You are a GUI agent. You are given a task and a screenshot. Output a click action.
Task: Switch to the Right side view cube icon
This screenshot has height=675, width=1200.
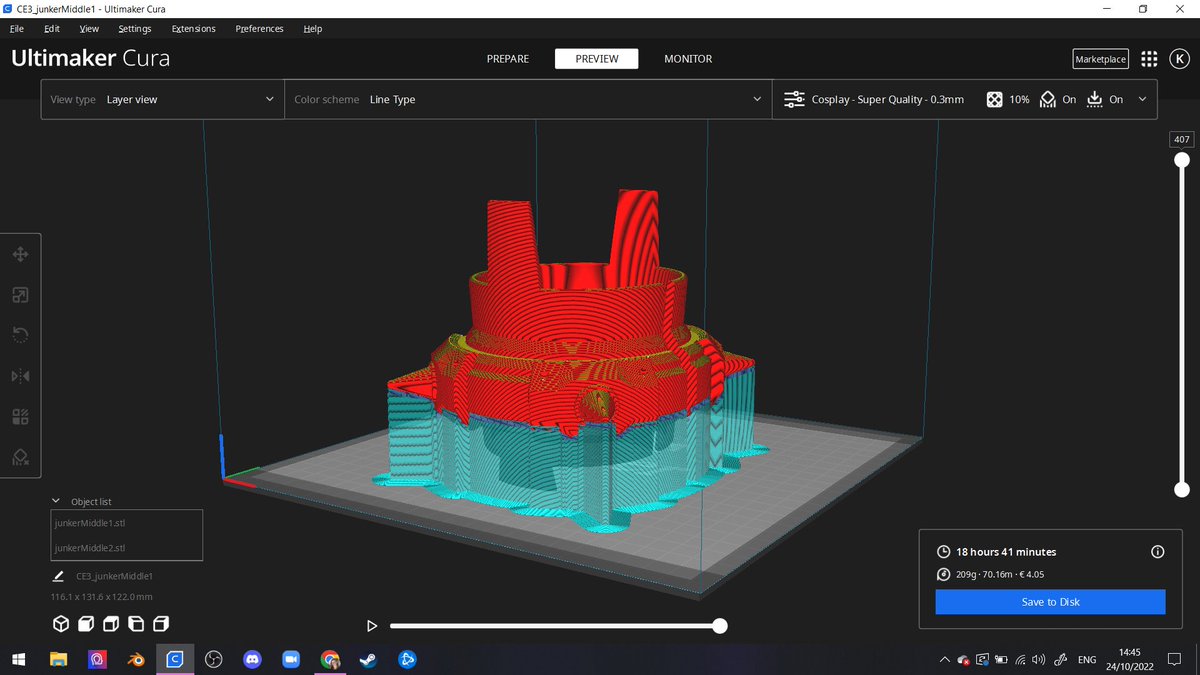tap(161, 624)
